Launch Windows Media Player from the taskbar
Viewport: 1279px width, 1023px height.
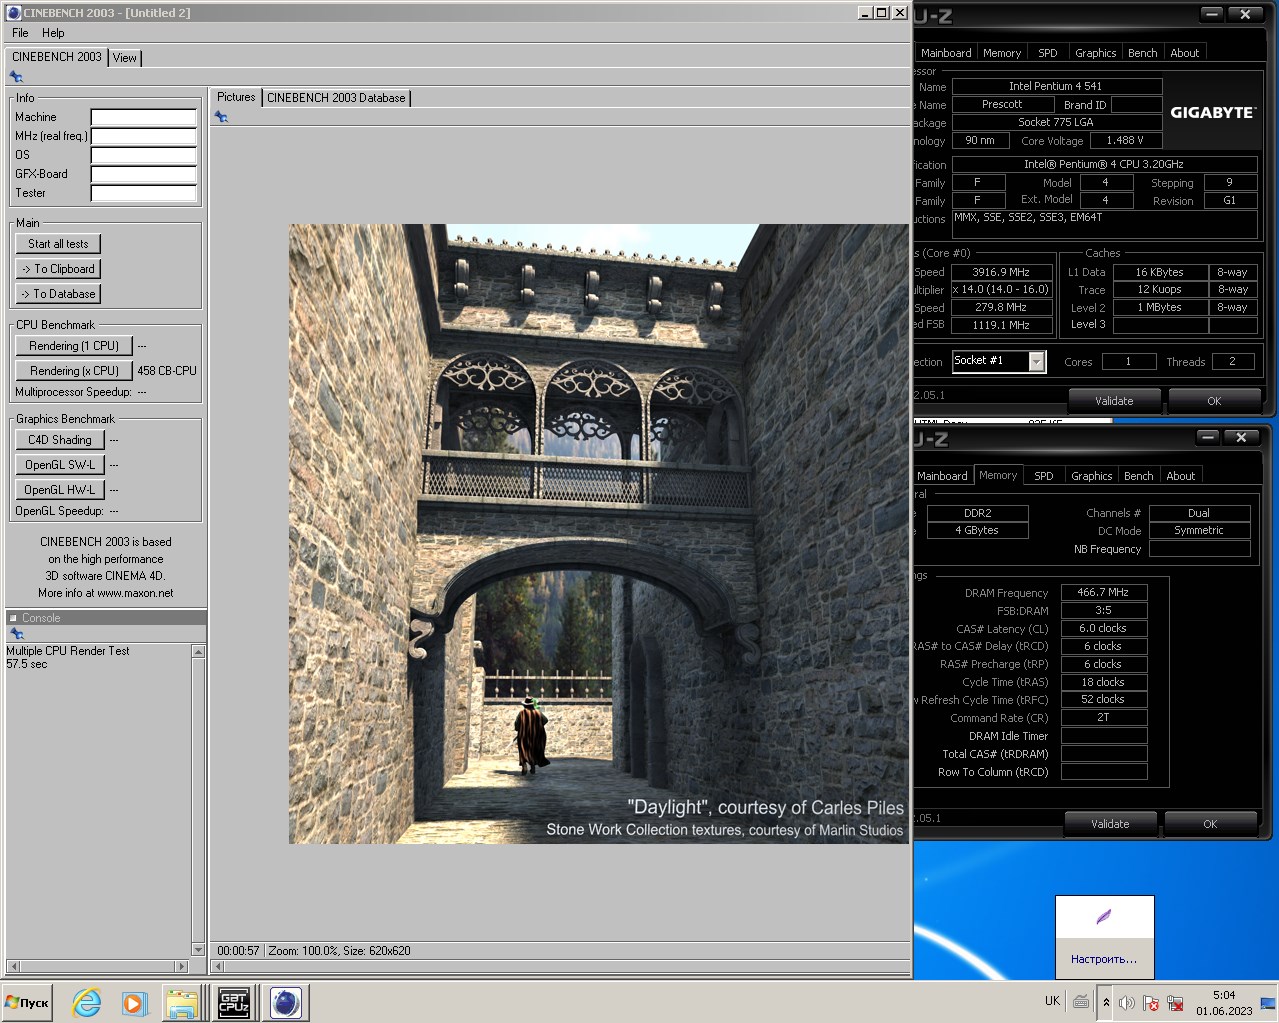click(x=134, y=1002)
